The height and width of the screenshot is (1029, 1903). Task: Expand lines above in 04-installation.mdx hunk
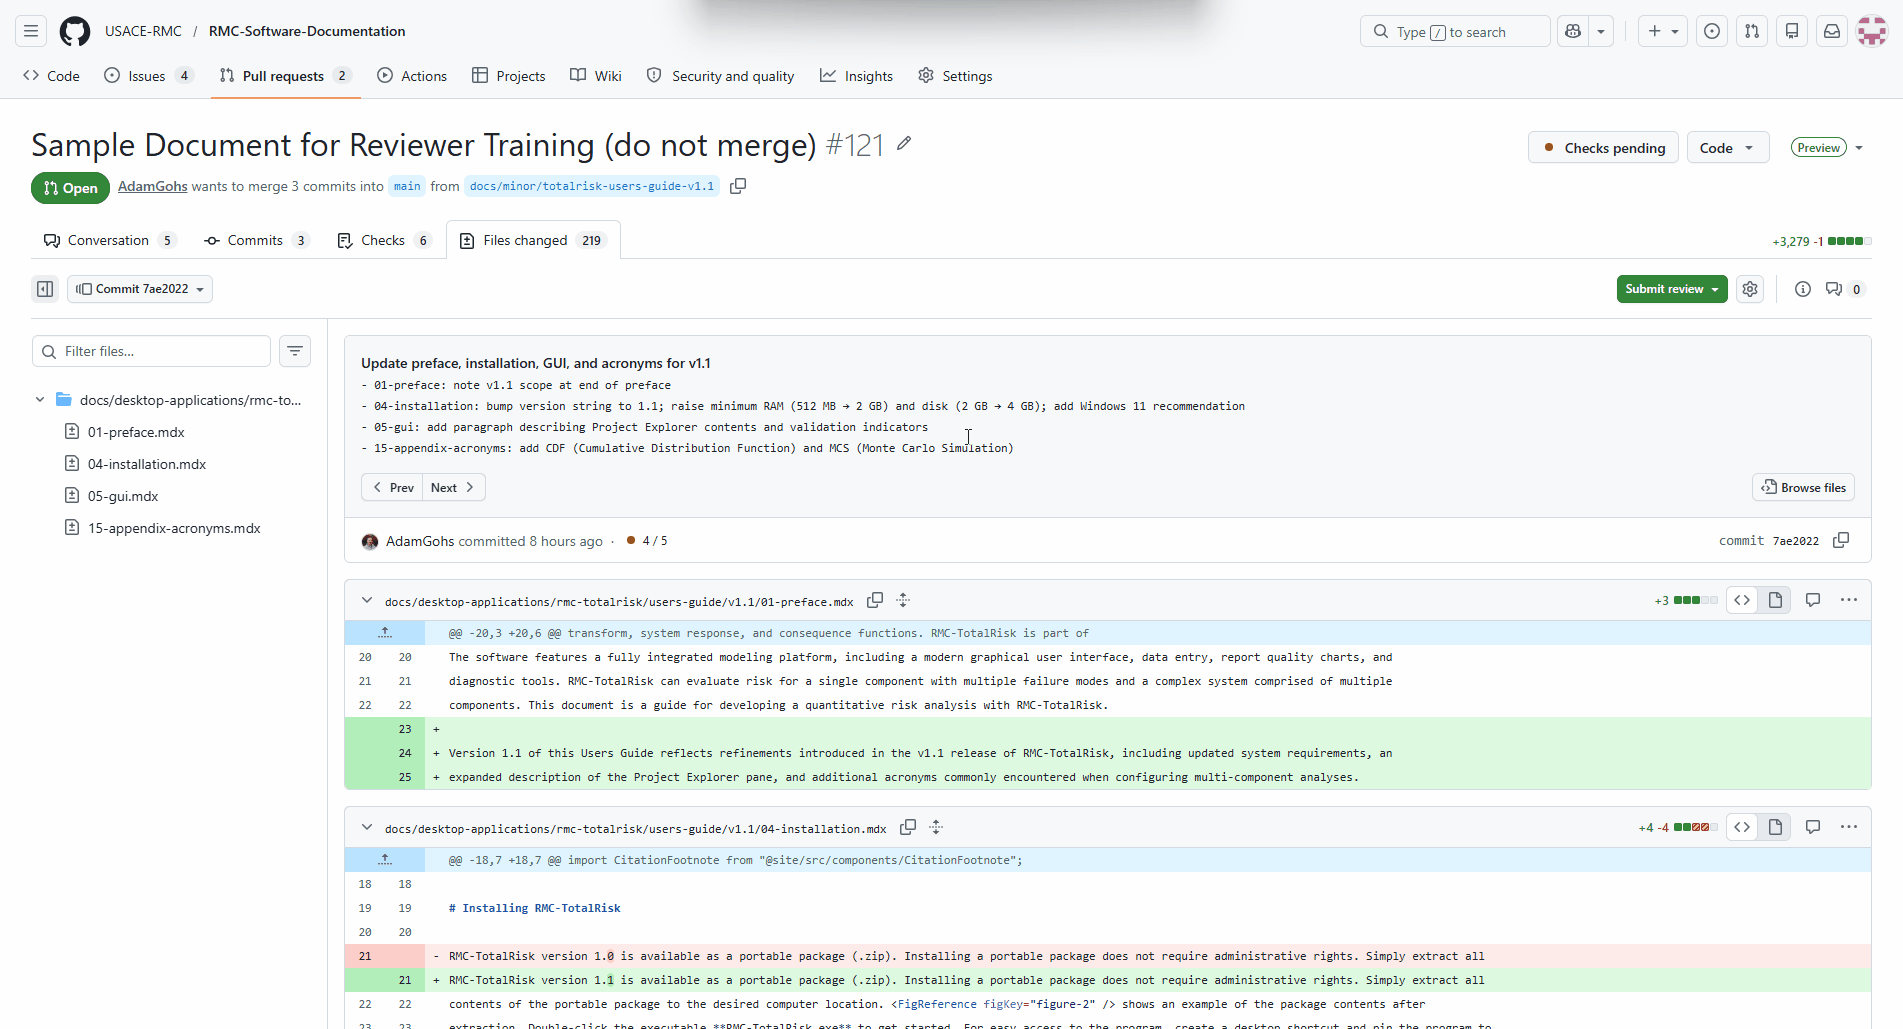[x=385, y=860]
